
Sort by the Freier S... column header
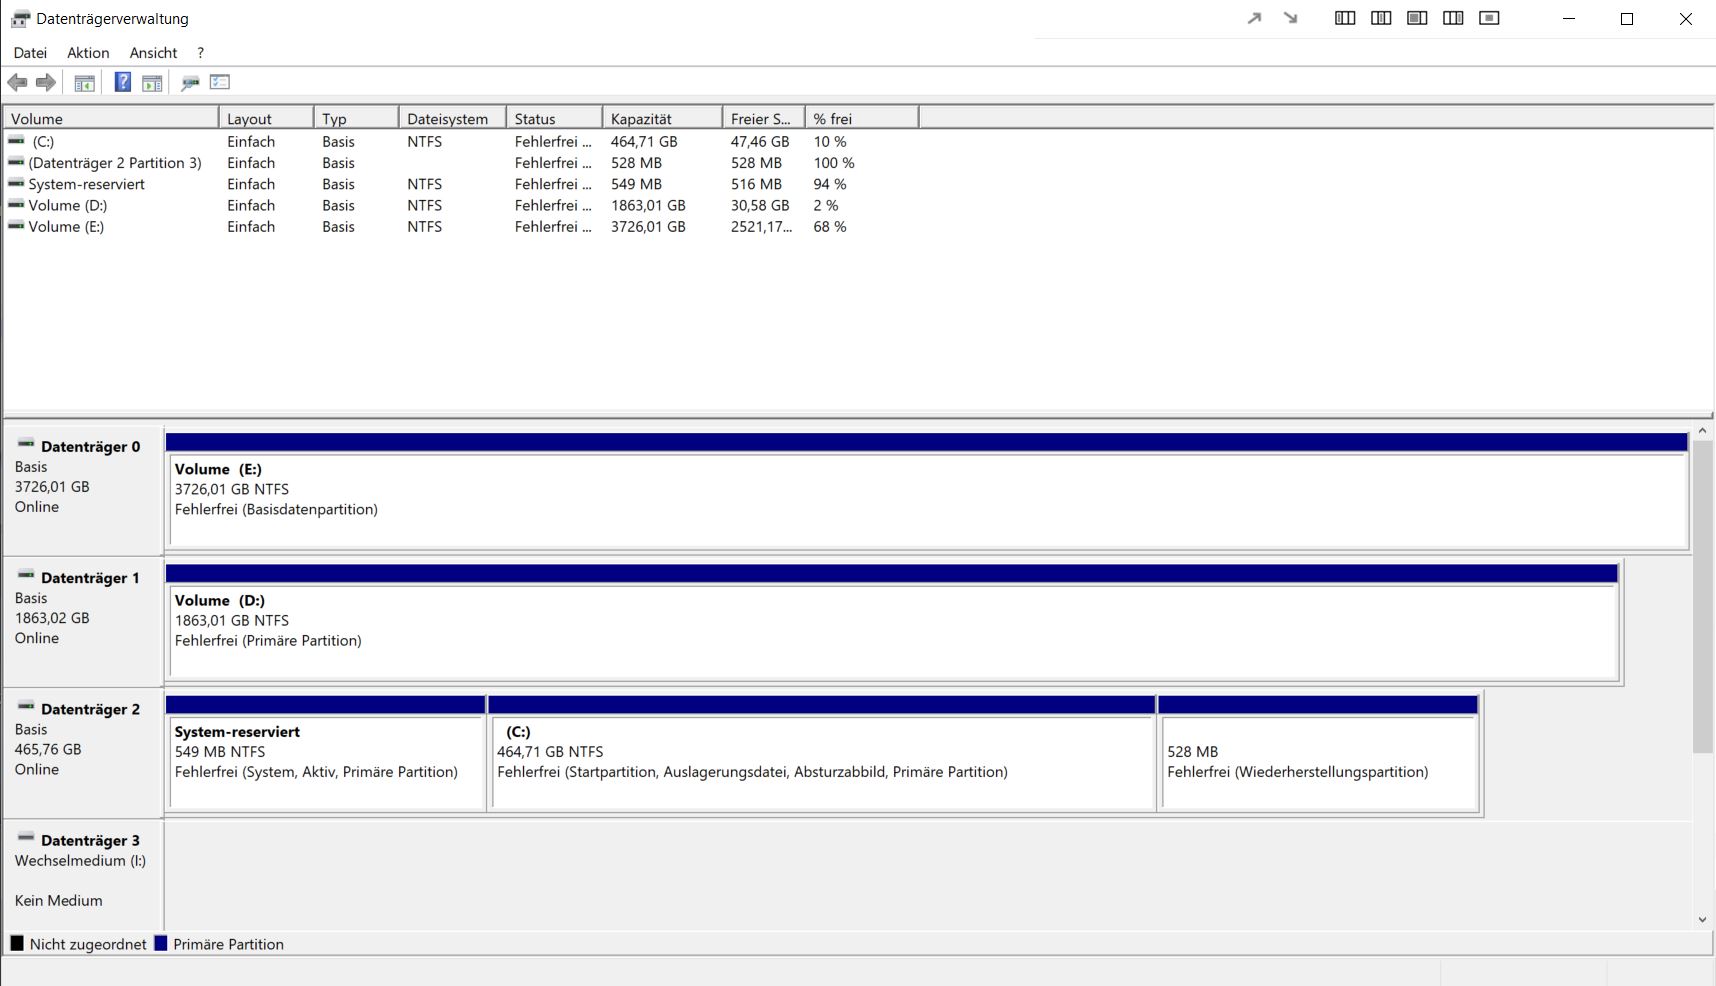(763, 118)
